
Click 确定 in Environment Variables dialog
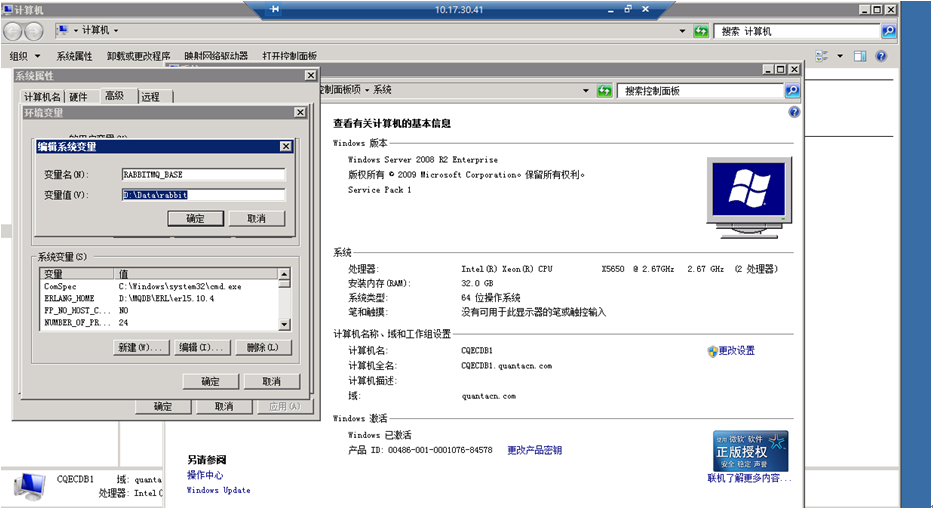210,381
